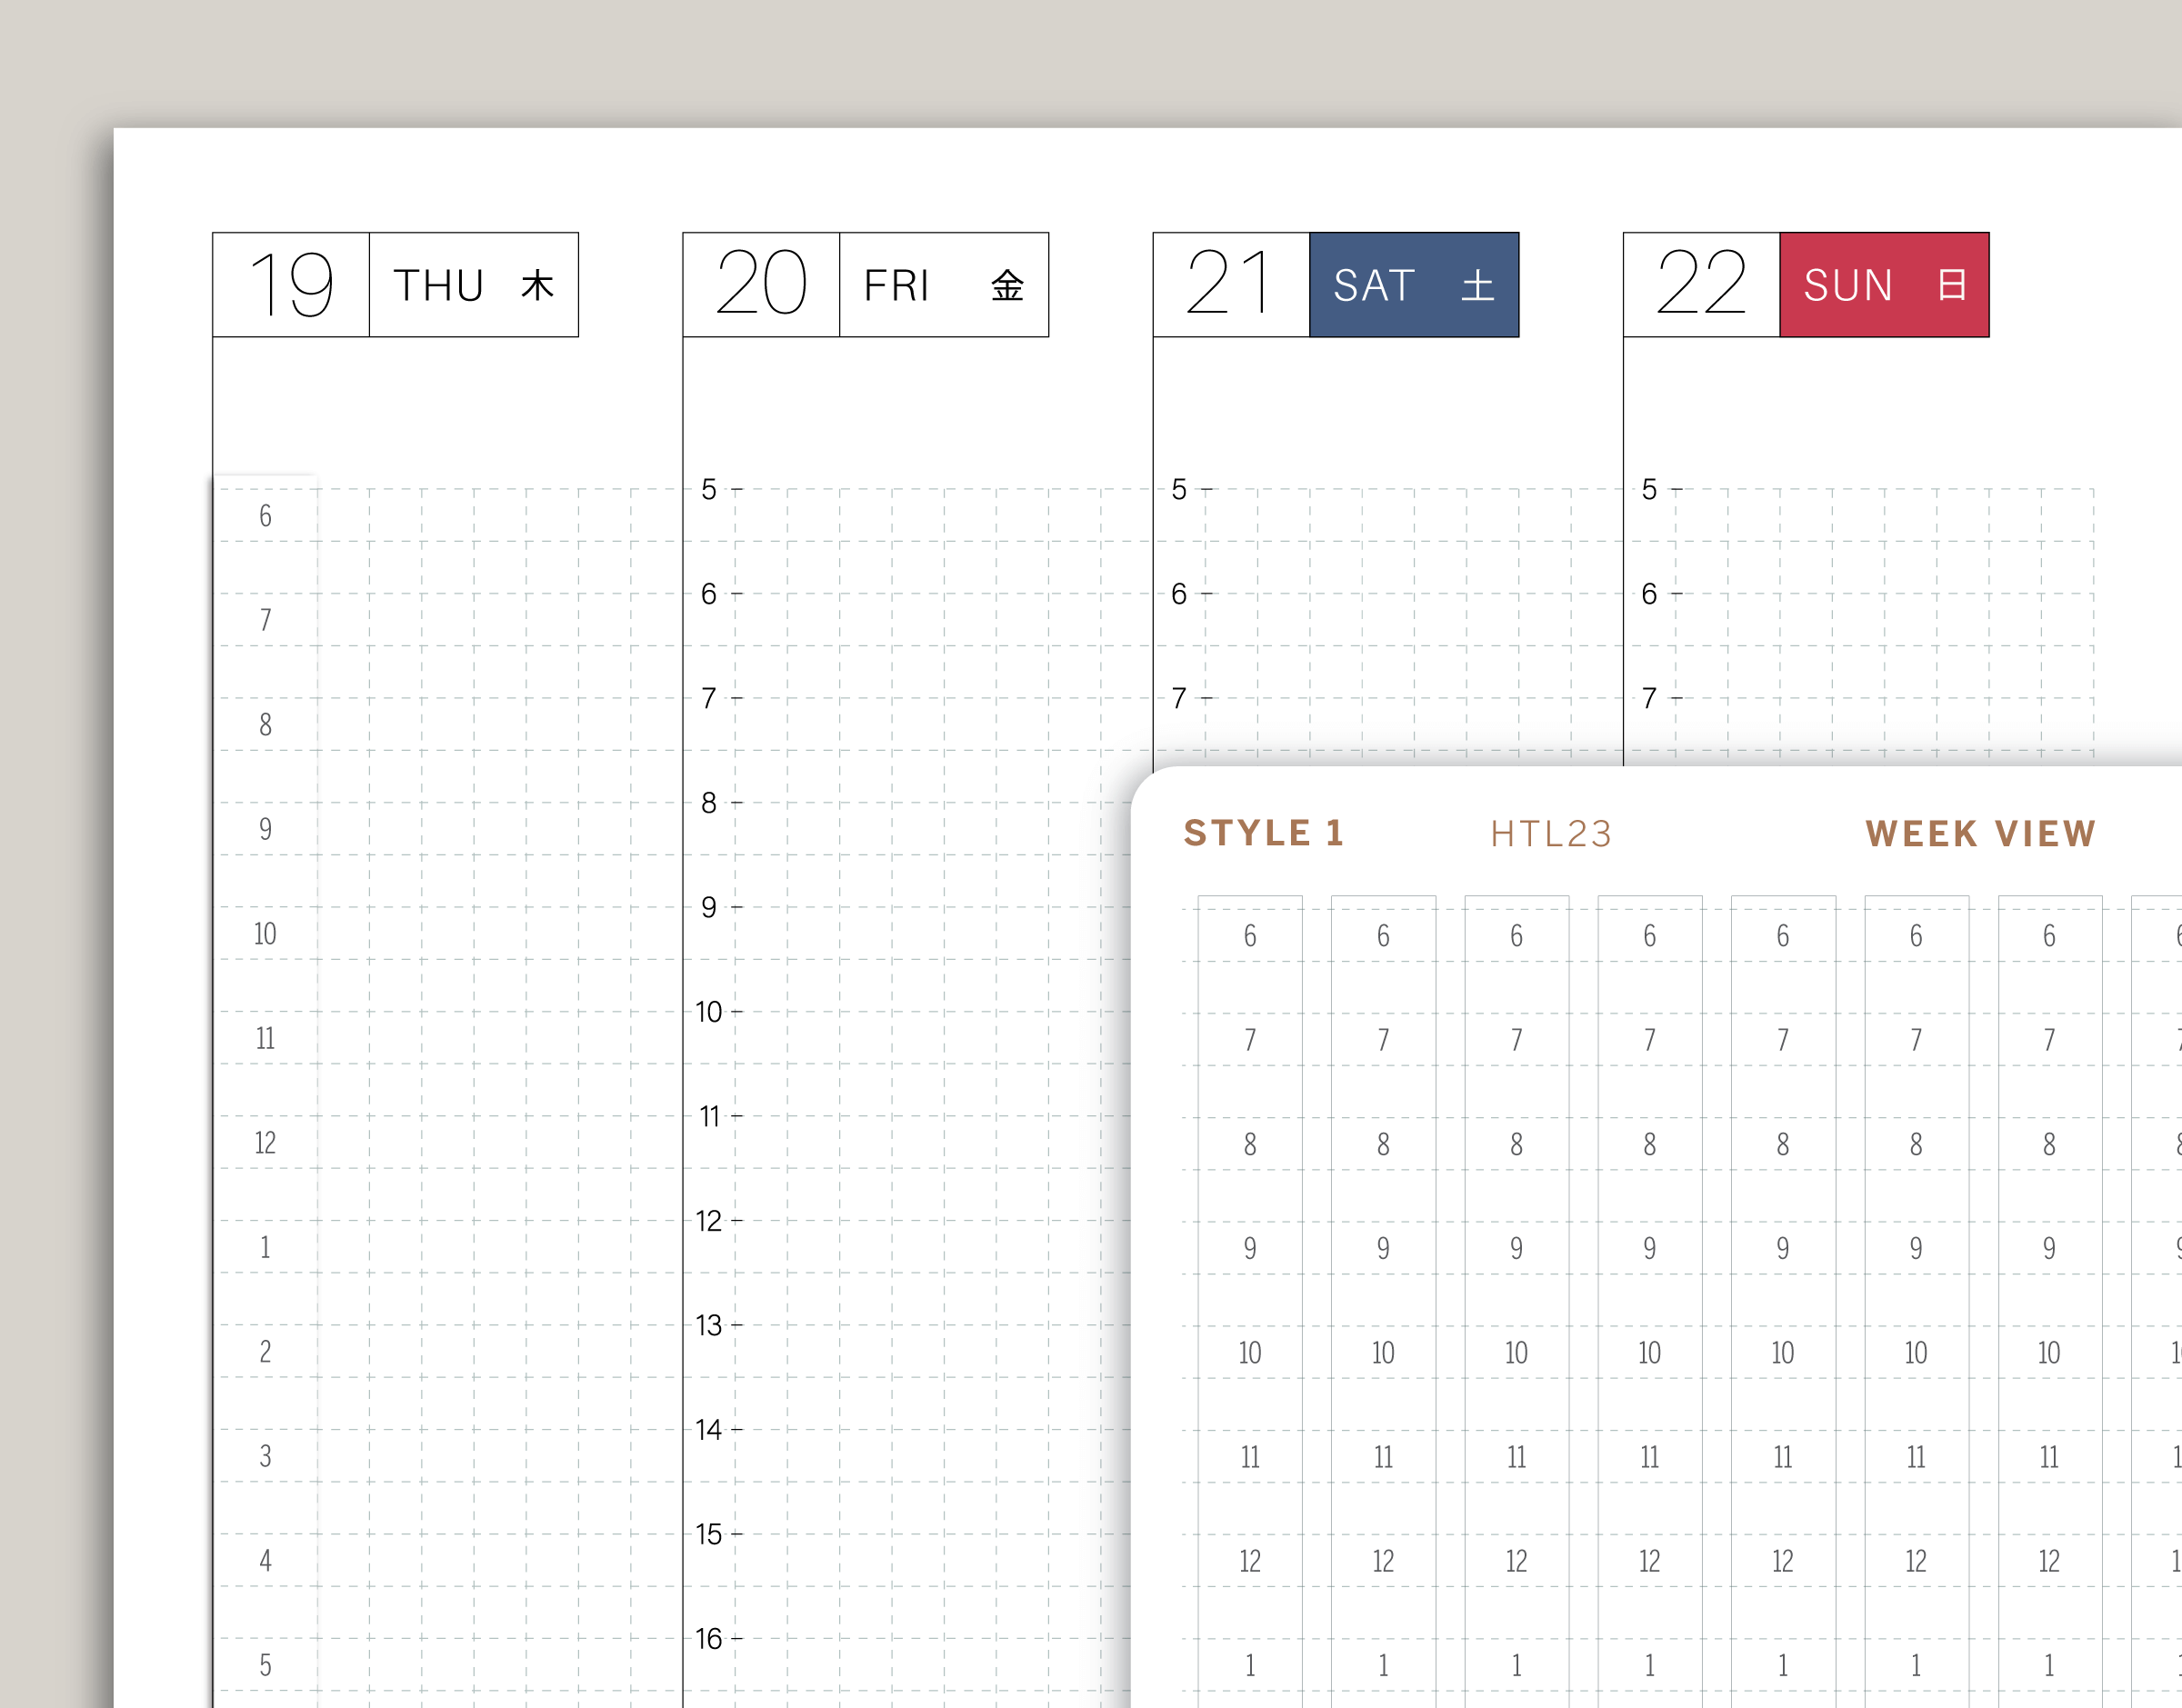Click the Saturday kanji 土 symbol
2182x1708 pixels.
click(x=1477, y=286)
